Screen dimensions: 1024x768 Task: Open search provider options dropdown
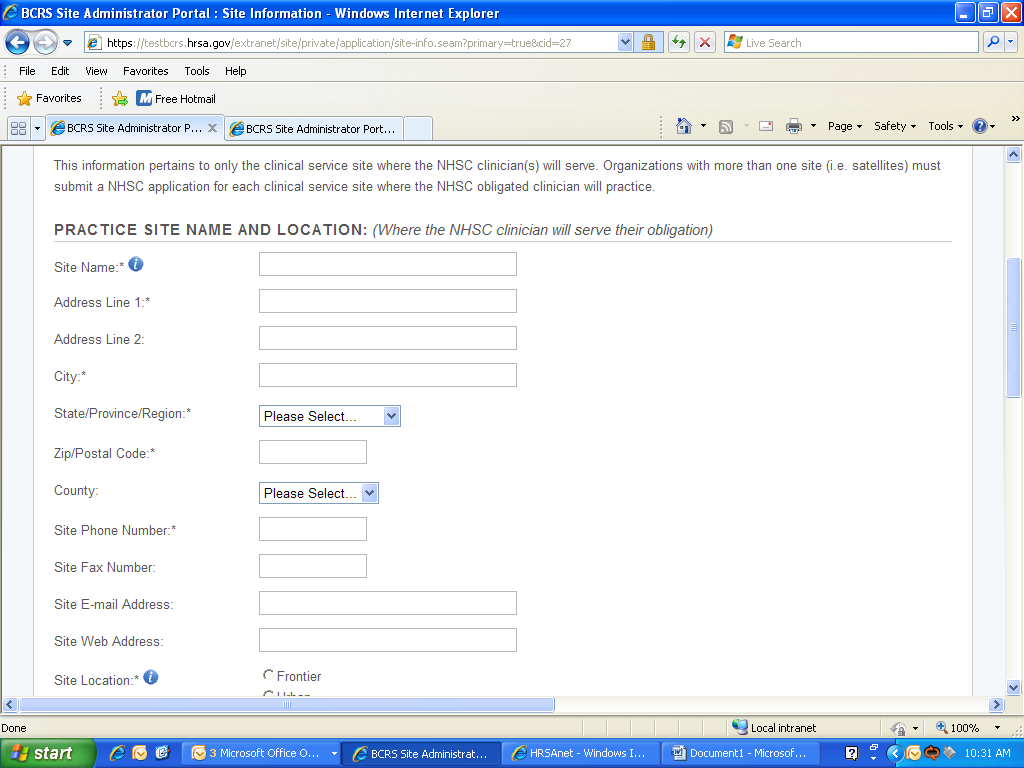click(x=1011, y=42)
